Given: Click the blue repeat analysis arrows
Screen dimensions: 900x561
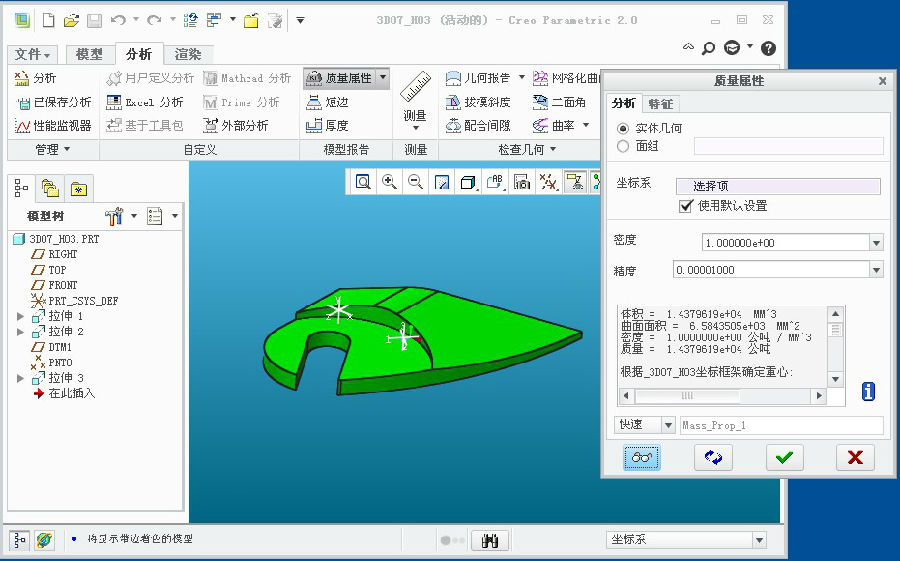Looking at the screenshot, I should [x=713, y=457].
